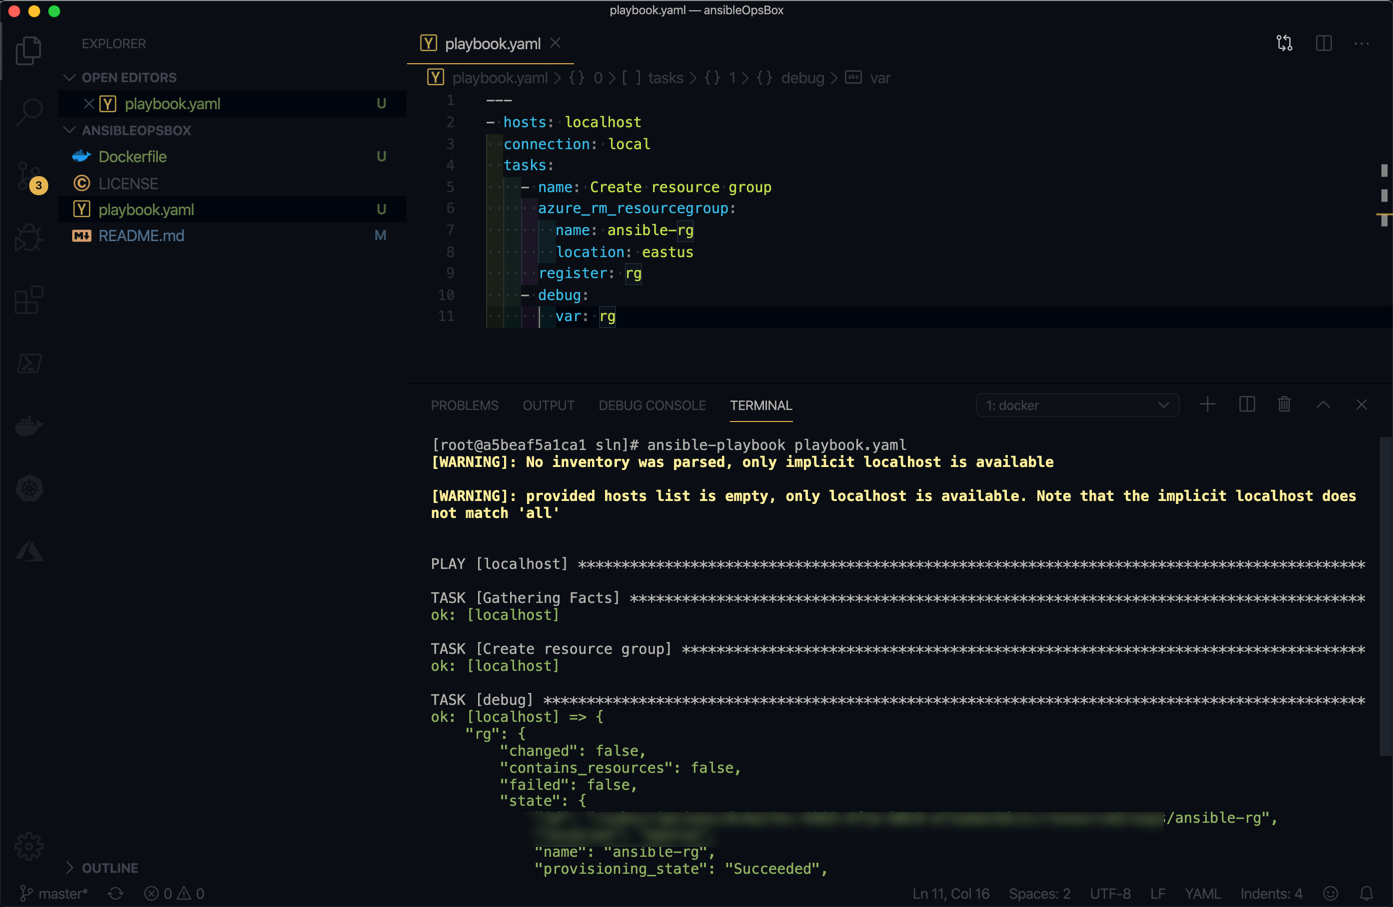
Task: Open the Extensions view icon
Action: point(29,300)
